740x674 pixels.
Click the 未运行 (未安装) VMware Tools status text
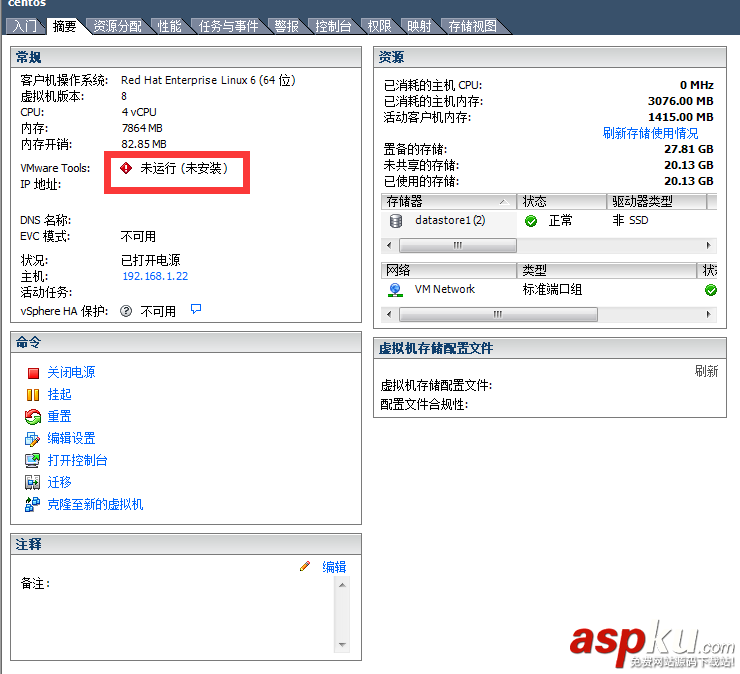[x=185, y=168]
